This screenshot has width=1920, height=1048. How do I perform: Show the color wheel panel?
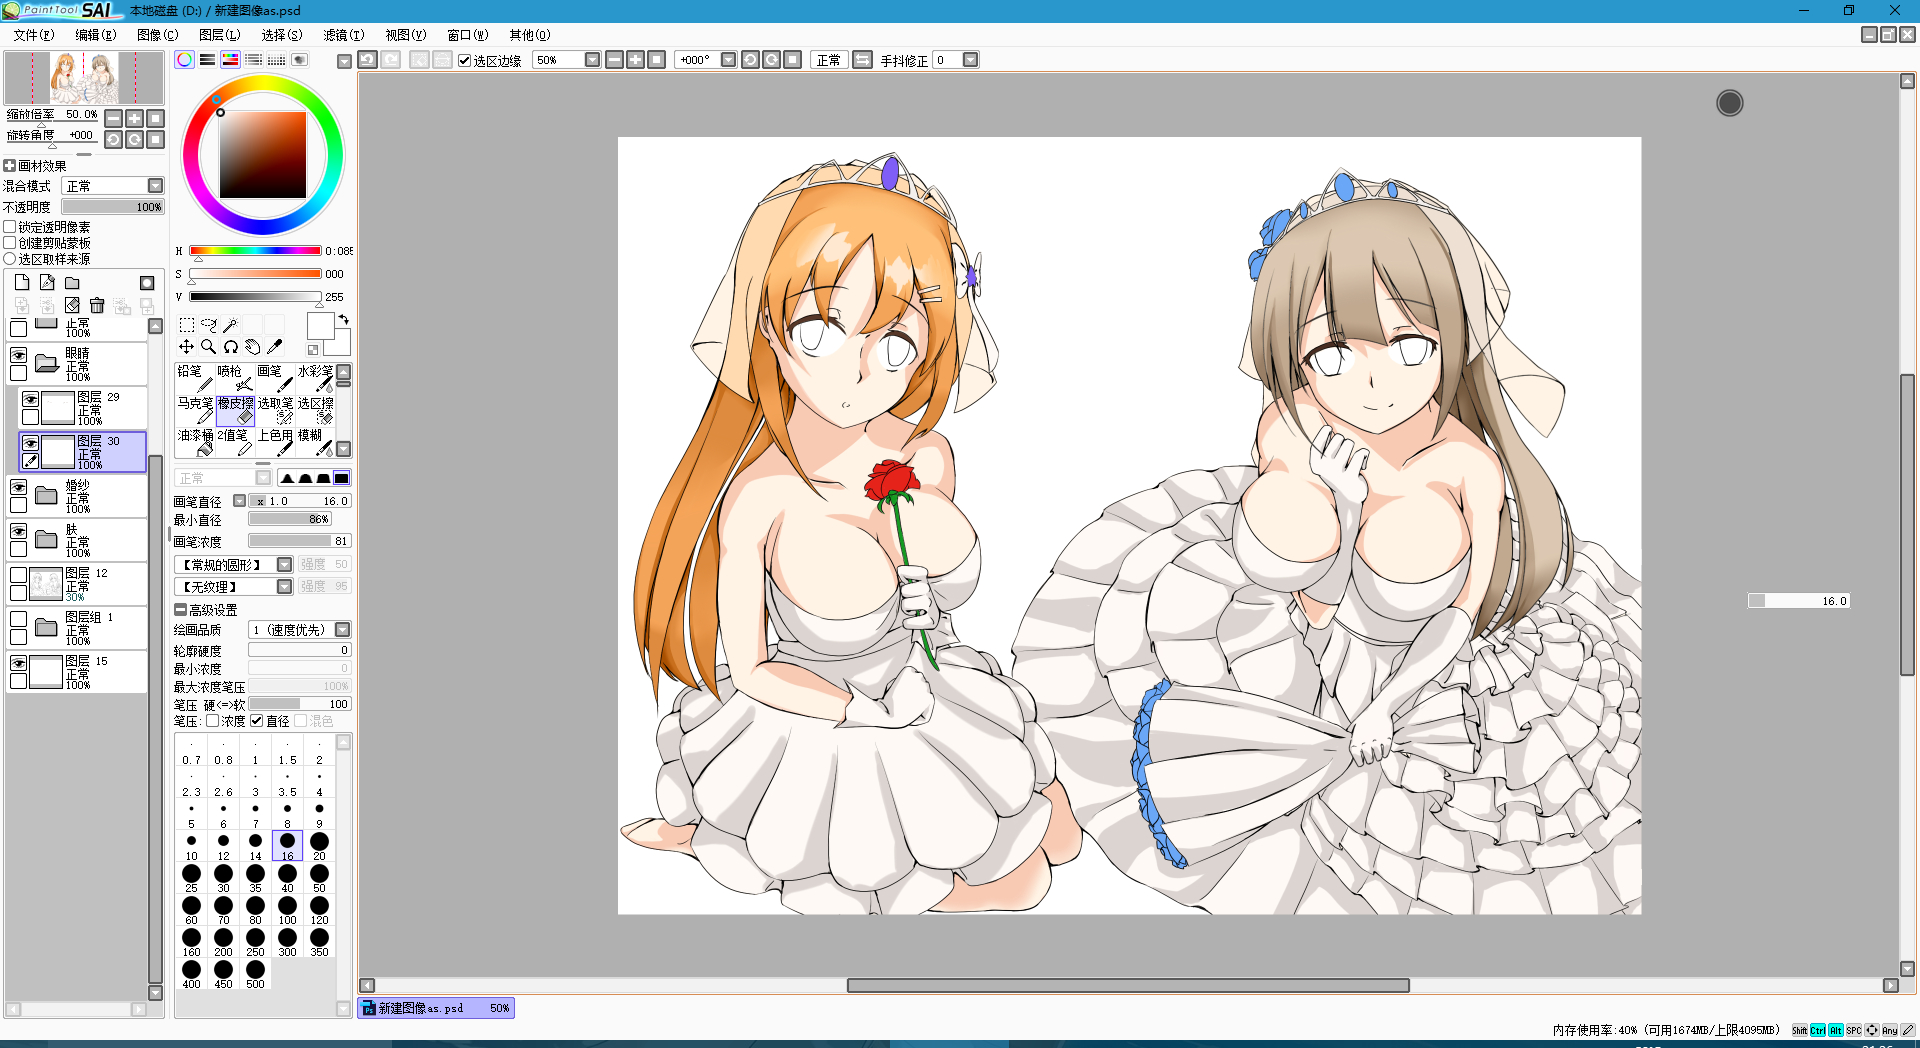[184, 60]
